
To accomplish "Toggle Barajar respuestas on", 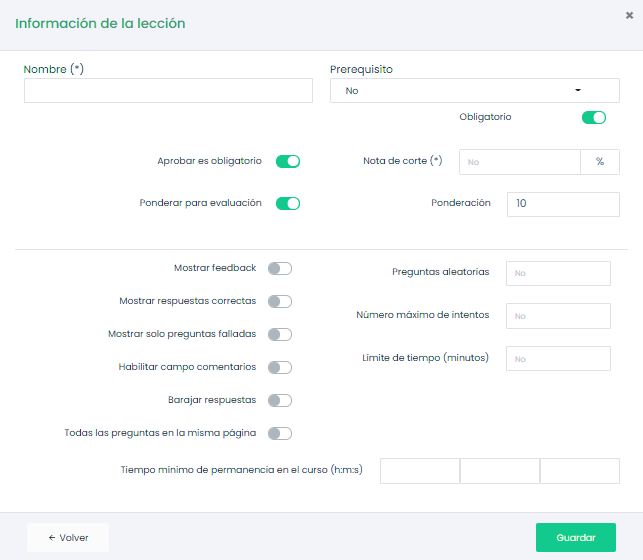I will (x=280, y=400).
